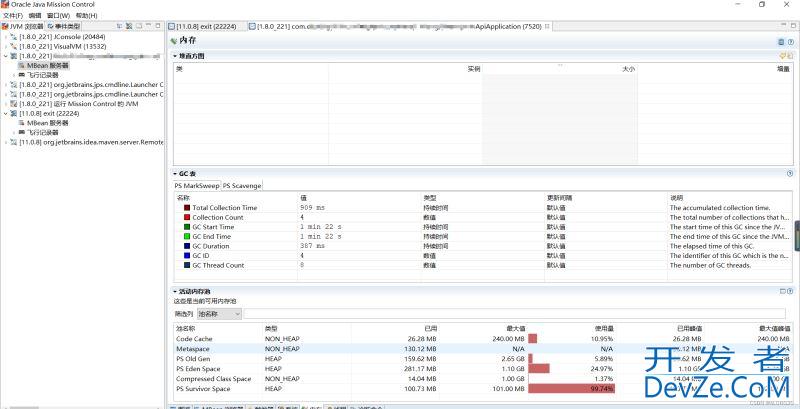Collapse the 活动内存池 section

click(175, 291)
